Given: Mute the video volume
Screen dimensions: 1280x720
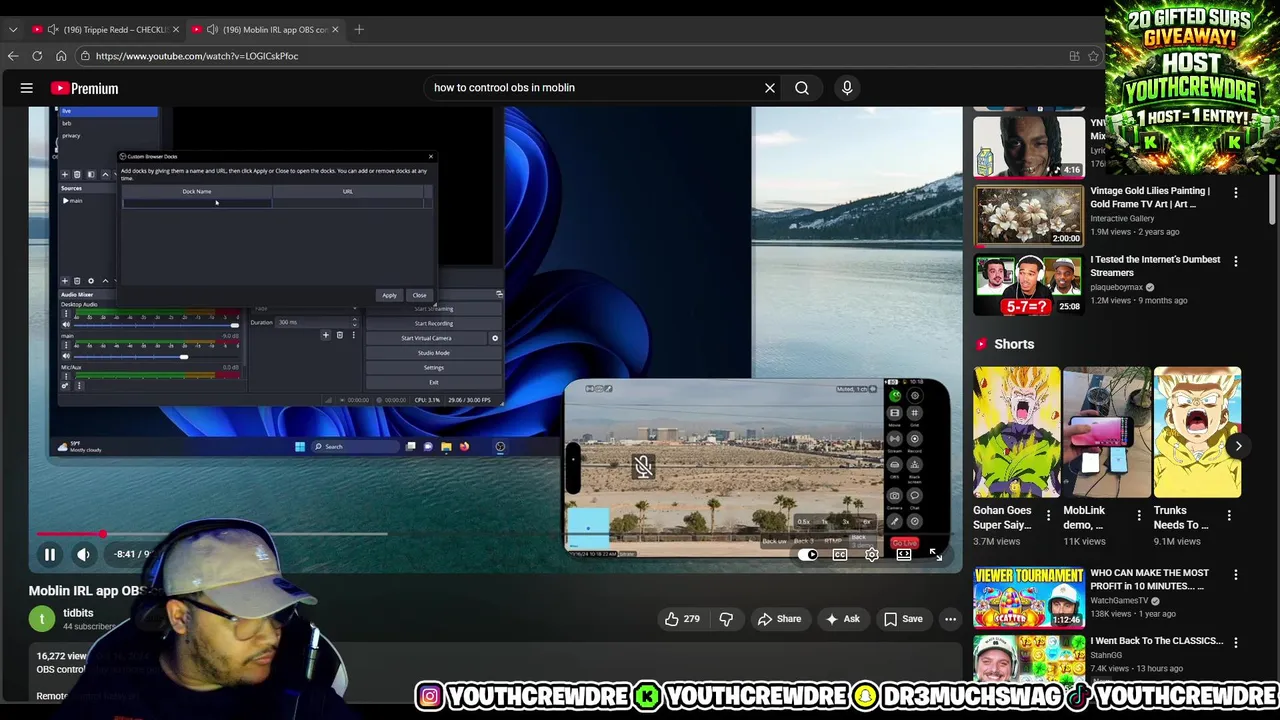Looking at the screenshot, I should click(x=84, y=554).
